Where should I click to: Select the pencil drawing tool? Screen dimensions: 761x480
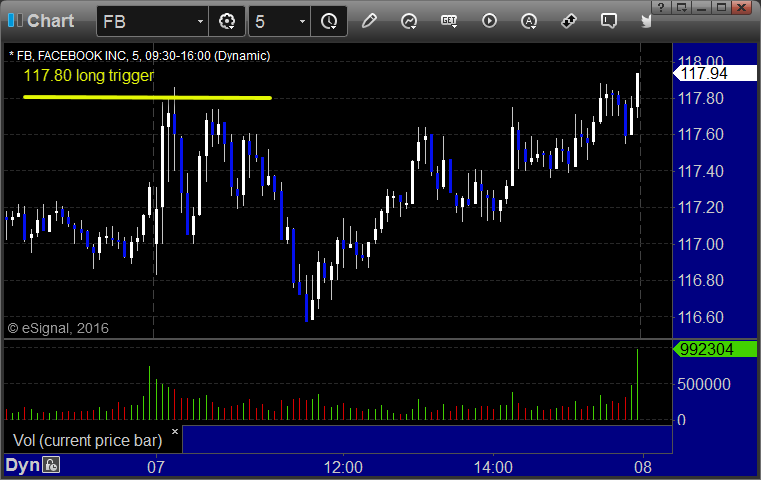pyautogui.click(x=369, y=21)
